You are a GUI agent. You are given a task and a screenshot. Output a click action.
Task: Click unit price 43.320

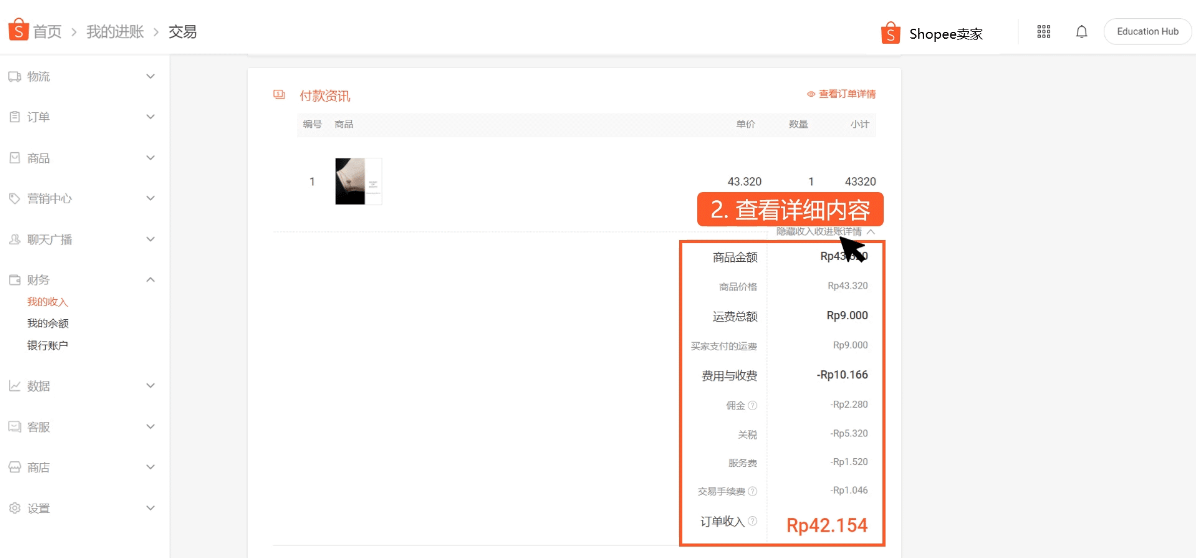[x=744, y=181]
